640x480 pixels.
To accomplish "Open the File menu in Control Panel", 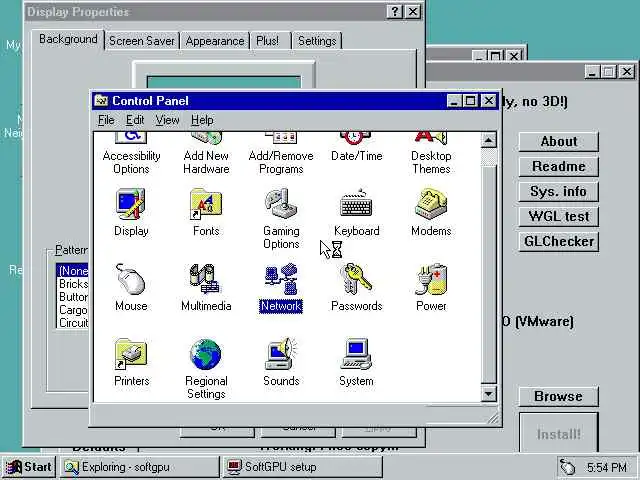I will (x=106, y=120).
